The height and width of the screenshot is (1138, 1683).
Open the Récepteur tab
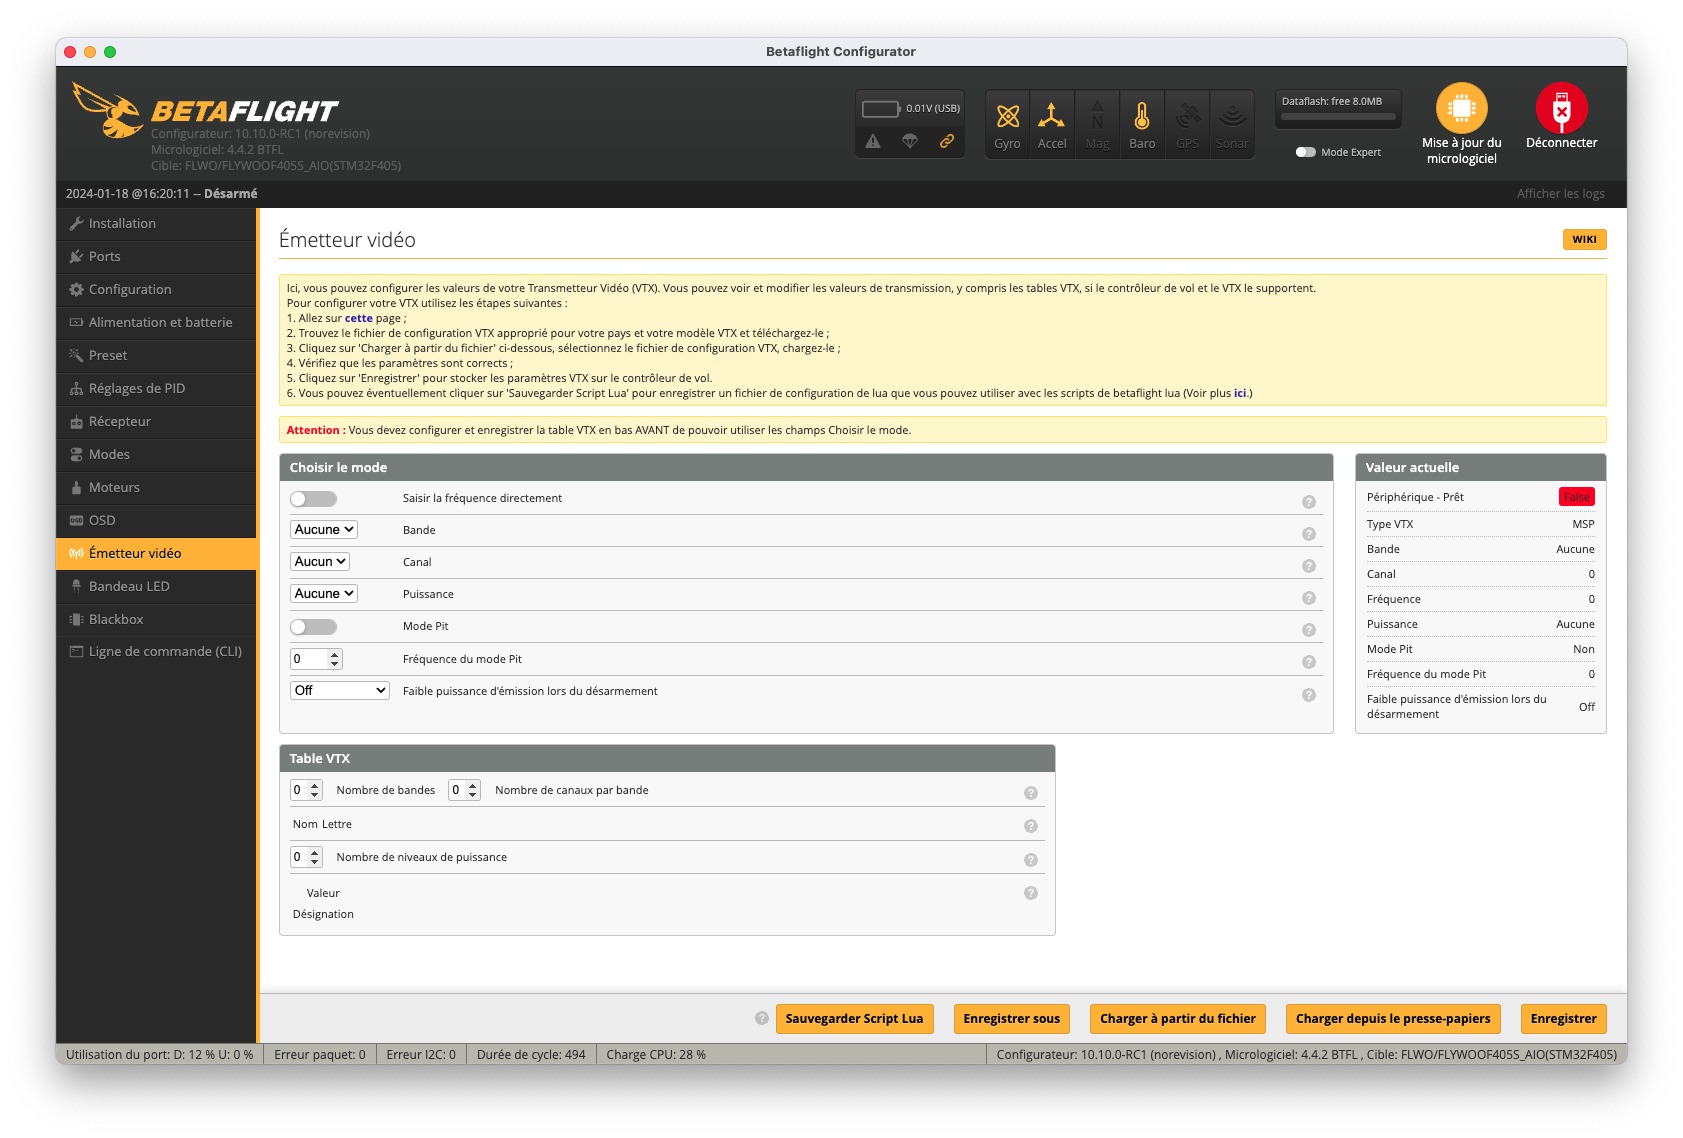[x=156, y=422]
